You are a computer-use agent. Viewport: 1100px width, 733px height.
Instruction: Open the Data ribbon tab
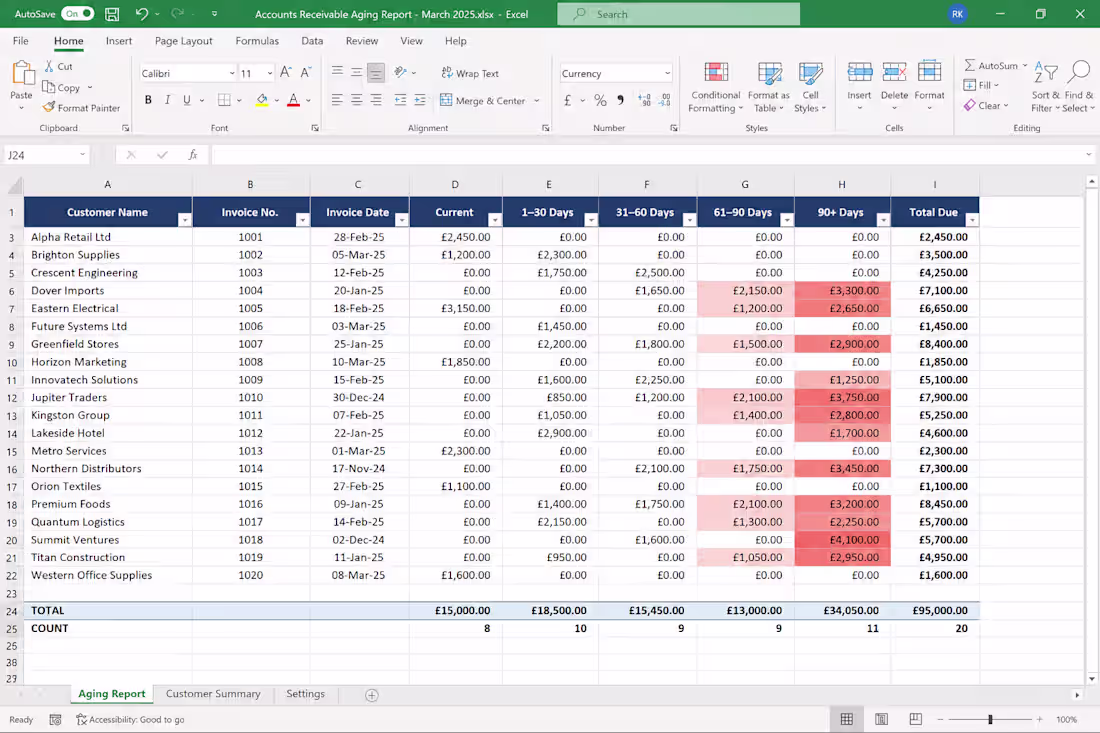point(312,41)
